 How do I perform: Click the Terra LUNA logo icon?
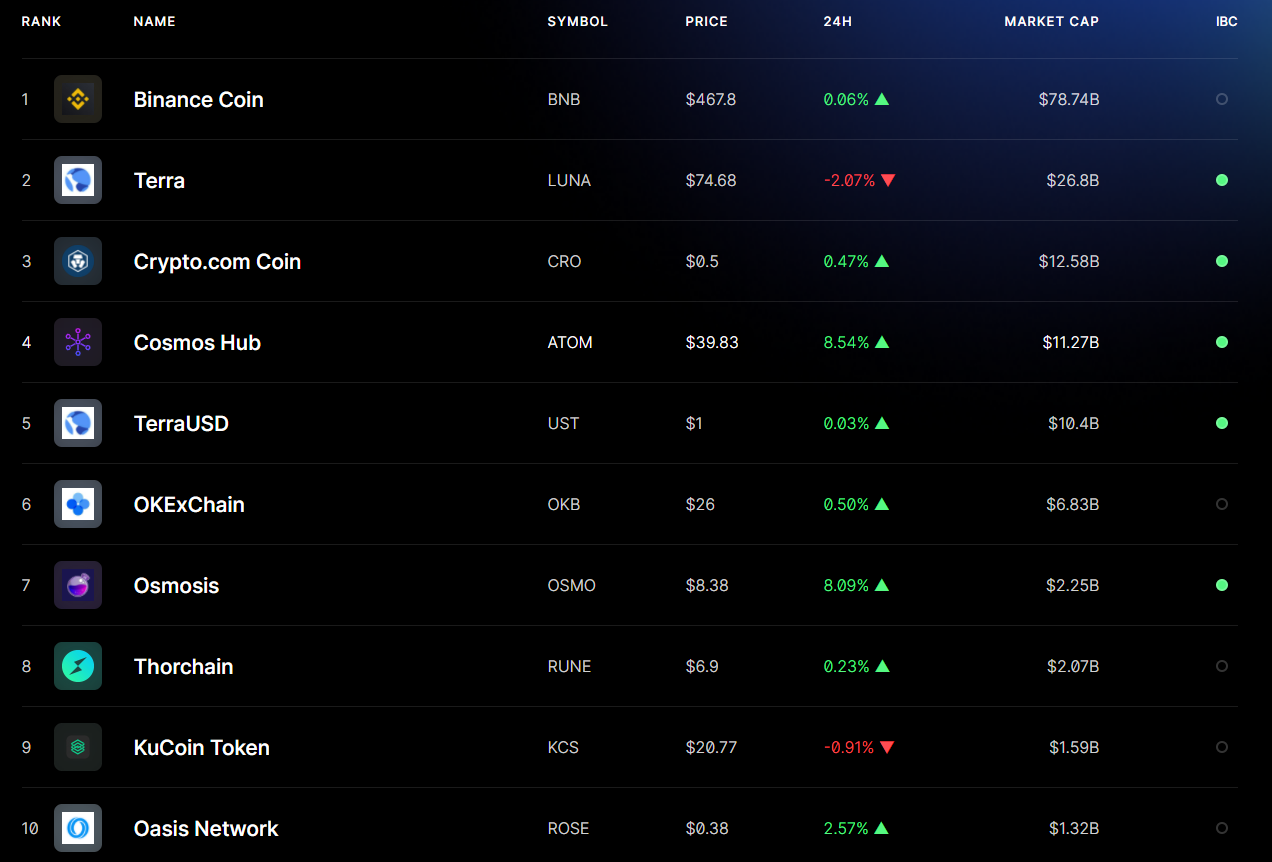point(78,180)
